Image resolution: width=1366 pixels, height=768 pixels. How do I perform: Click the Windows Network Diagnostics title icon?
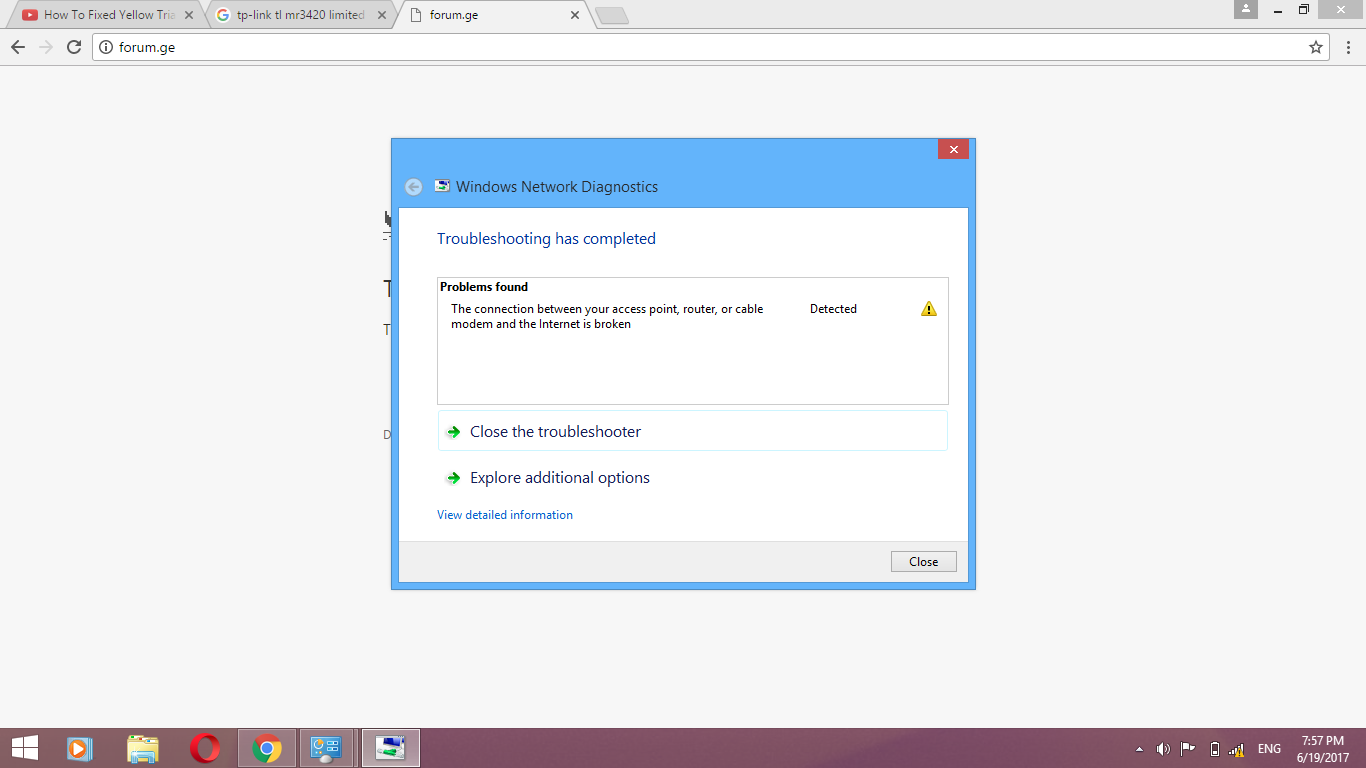442,186
